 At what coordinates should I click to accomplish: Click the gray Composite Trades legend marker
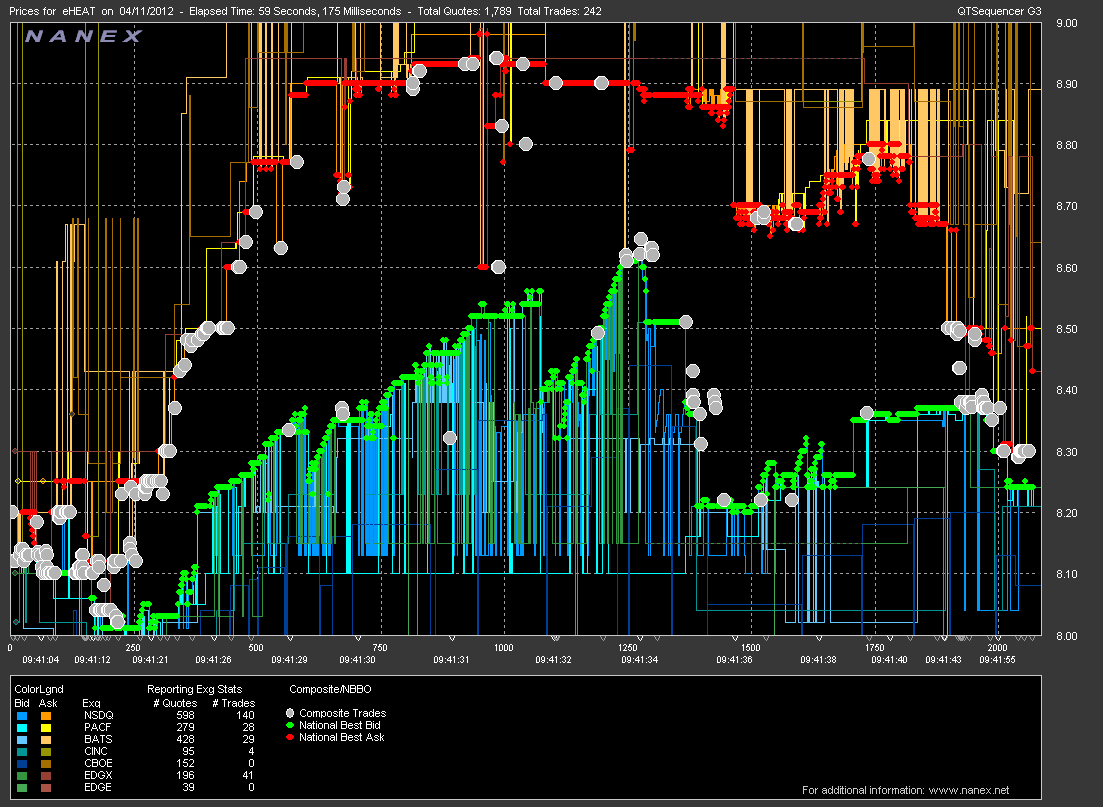tap(292, 713)
